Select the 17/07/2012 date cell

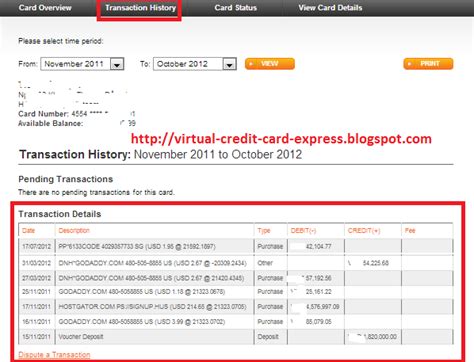tap(37, 247)
